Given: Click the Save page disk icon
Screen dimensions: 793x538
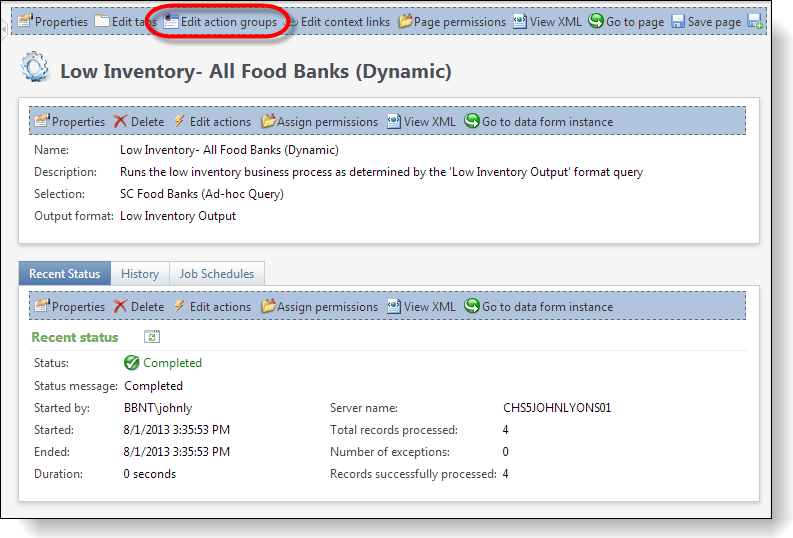Looking at the screenshot, I should click(678, 22).
